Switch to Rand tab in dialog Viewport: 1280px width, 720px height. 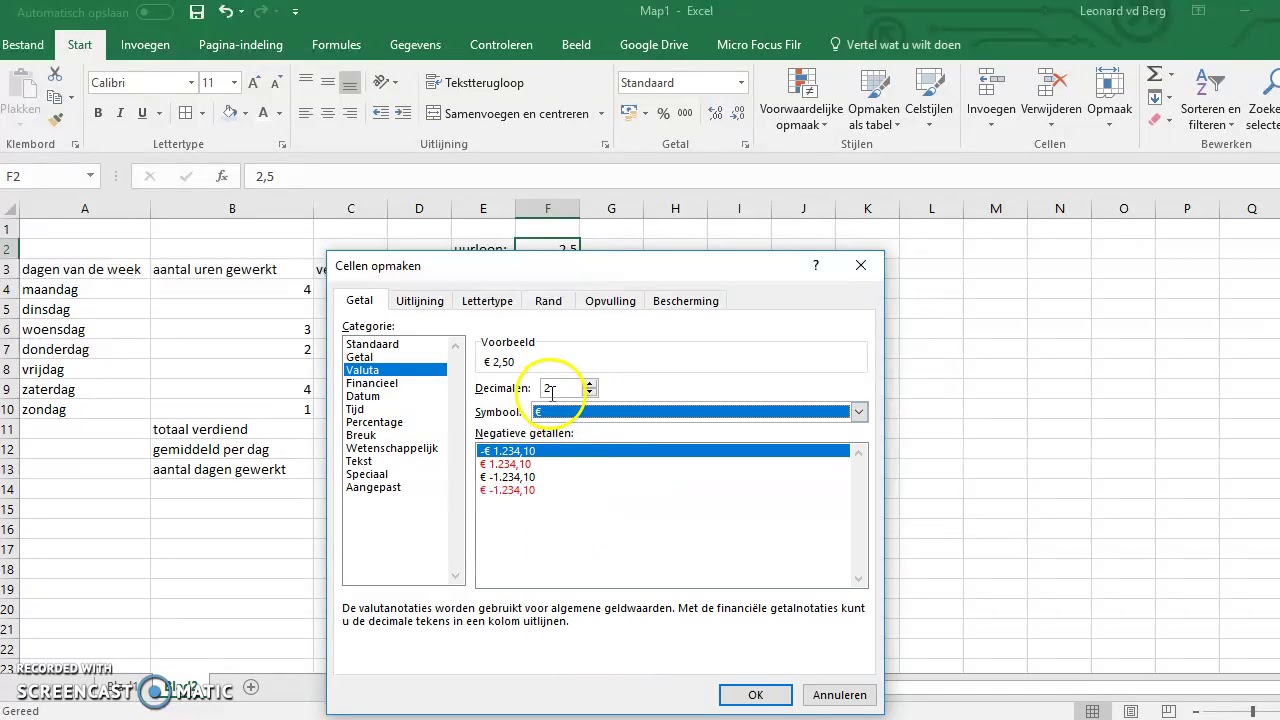coord(548,301)
